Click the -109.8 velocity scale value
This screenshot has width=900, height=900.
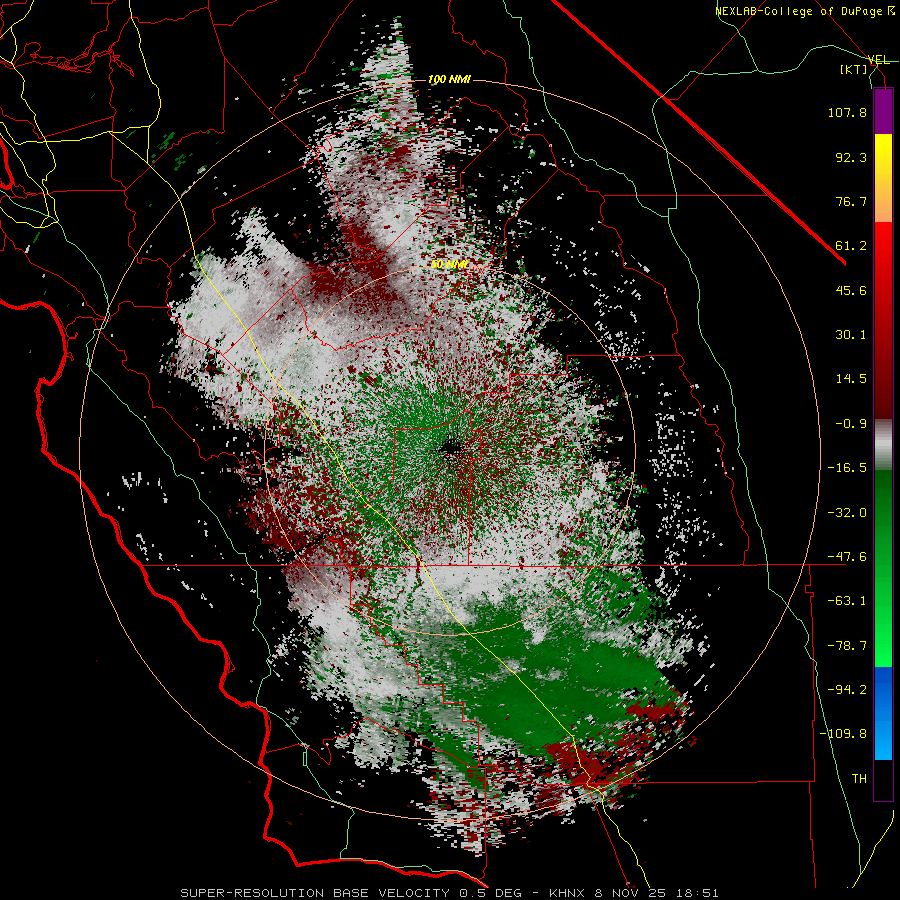(x=843, y=734)
